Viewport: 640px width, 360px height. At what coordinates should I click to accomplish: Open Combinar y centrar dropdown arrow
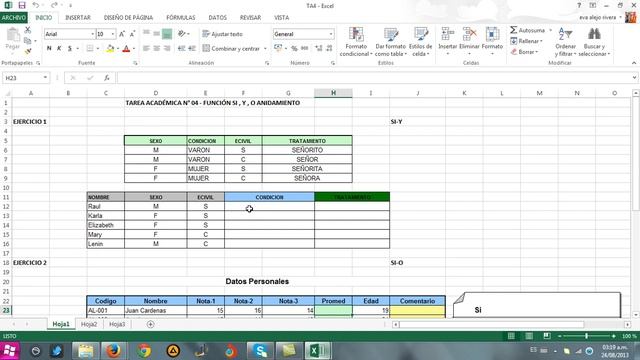[265, 49]
